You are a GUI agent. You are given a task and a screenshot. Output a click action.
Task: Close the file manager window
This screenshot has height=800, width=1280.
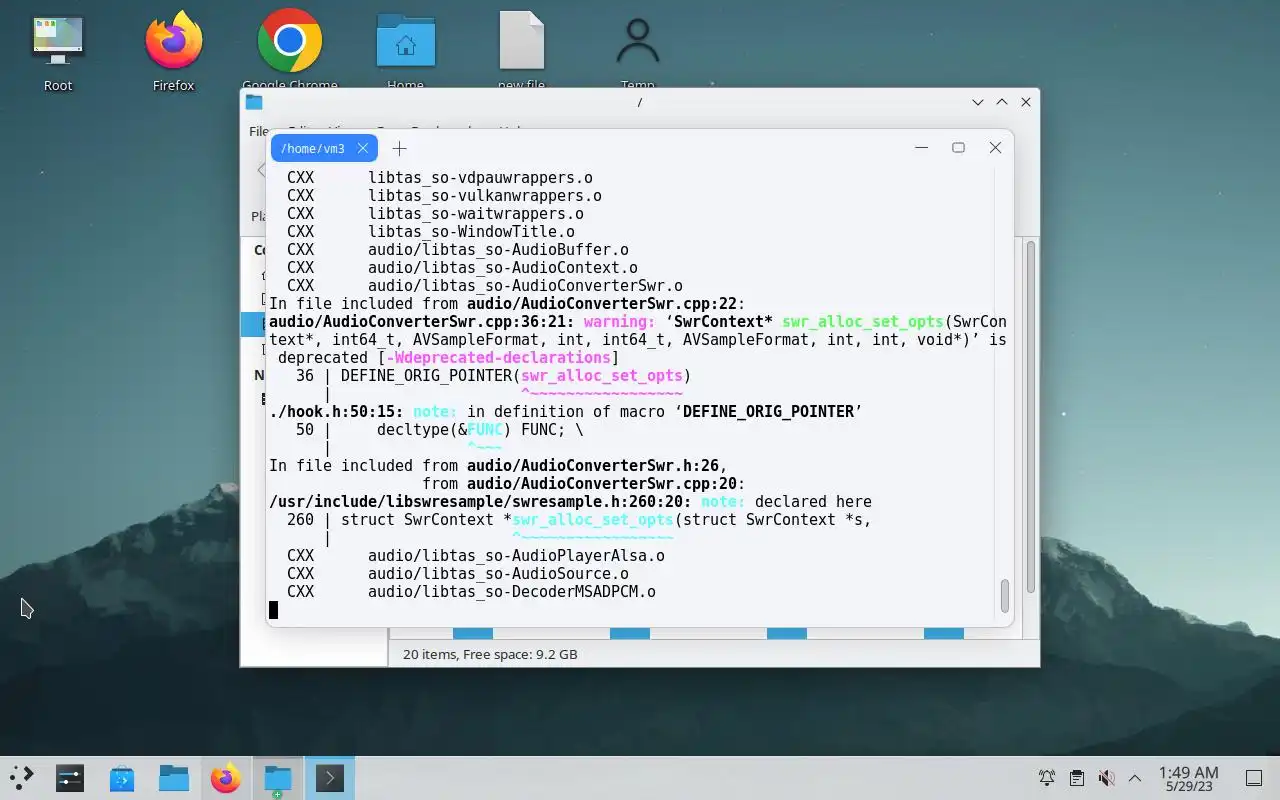pyautogui.click(x=1026, y=102)
